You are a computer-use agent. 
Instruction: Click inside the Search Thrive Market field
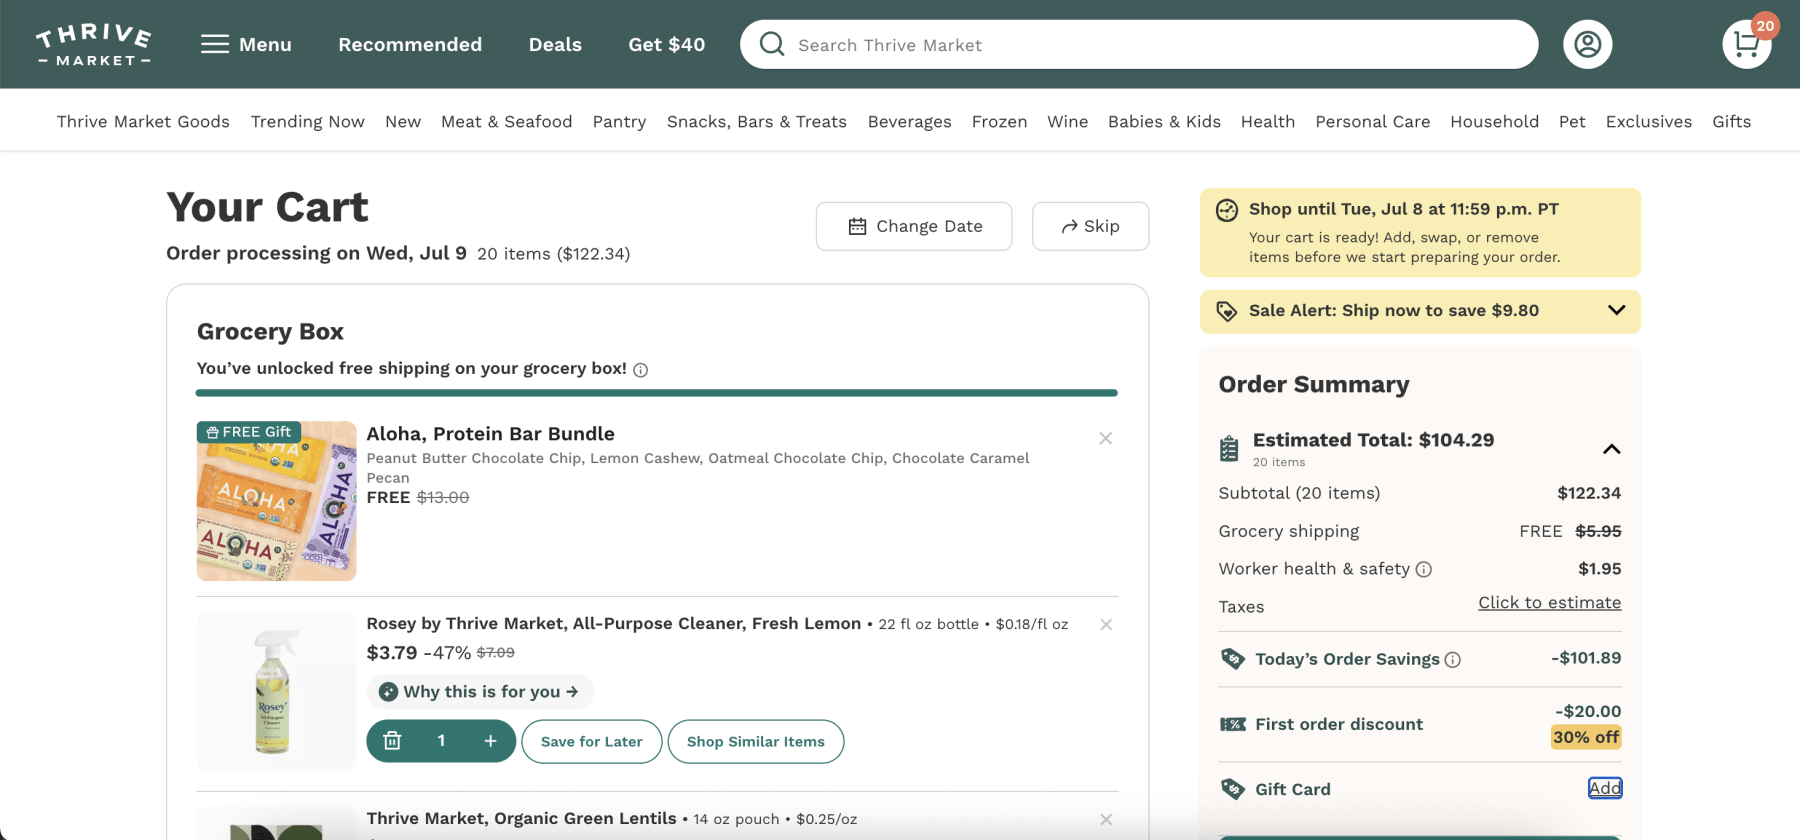(x=1139, y=44)
